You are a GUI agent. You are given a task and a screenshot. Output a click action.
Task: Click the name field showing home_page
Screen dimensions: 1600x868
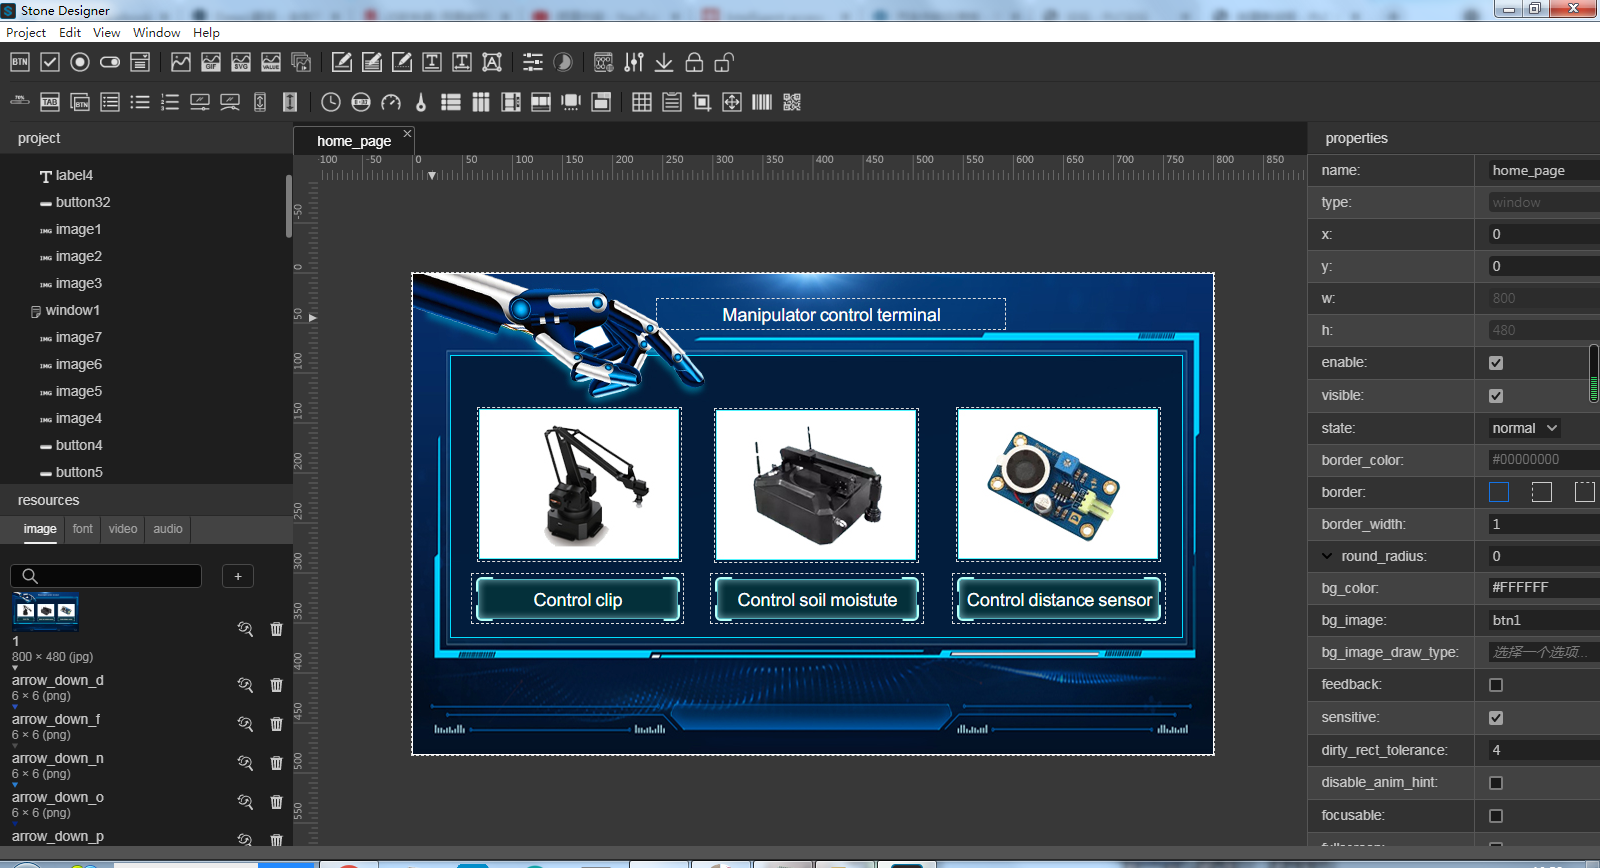[x=1544, y=170]
